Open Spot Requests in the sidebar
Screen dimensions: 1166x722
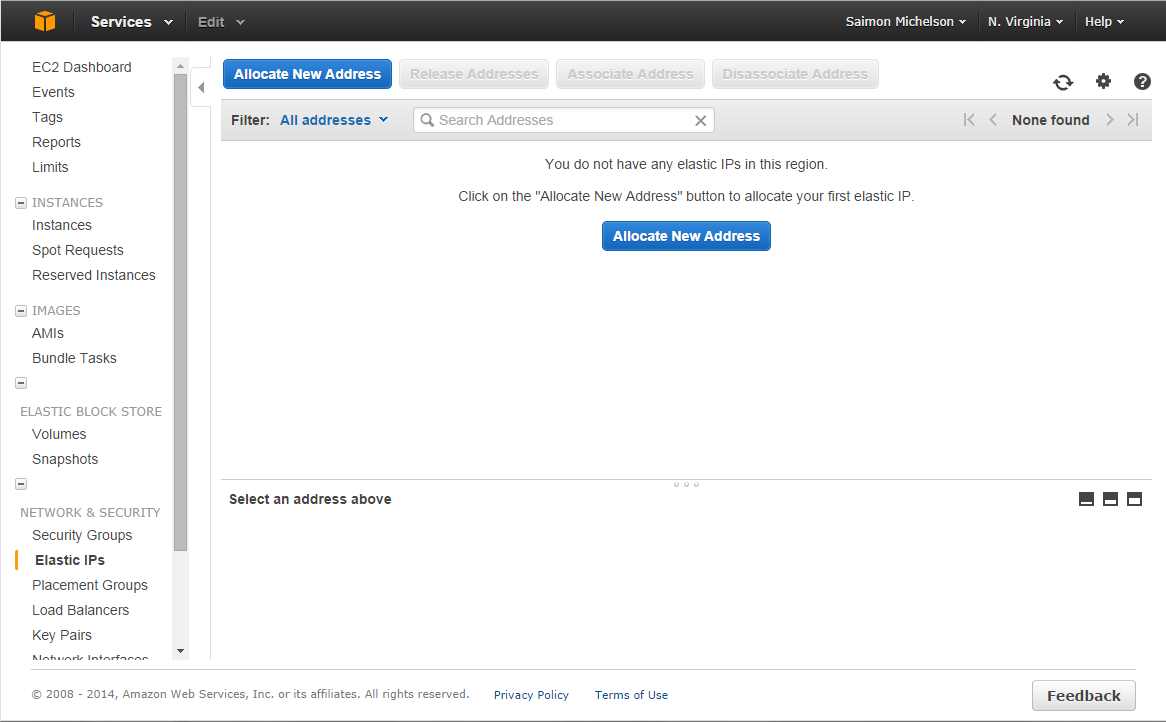tap(77, 251)
